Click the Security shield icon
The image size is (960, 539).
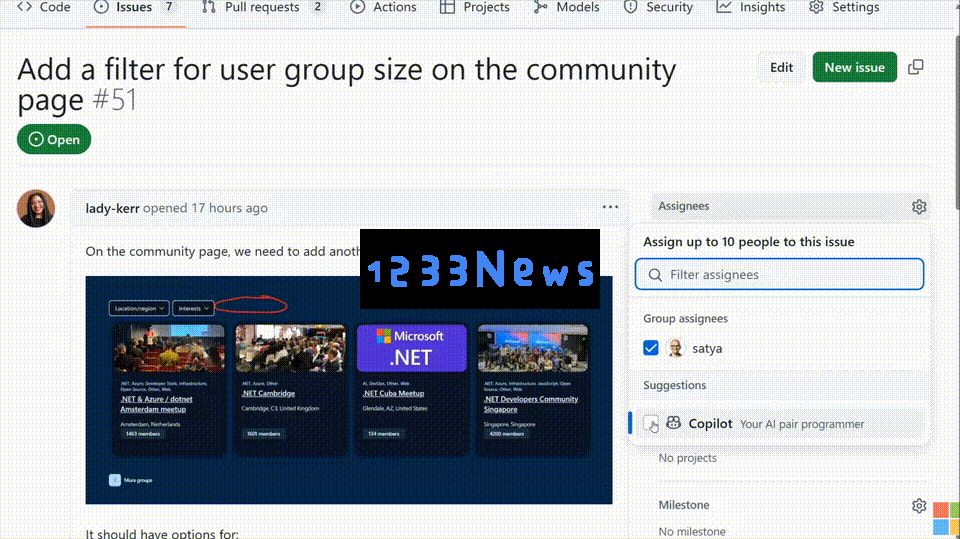click(631, 7)
